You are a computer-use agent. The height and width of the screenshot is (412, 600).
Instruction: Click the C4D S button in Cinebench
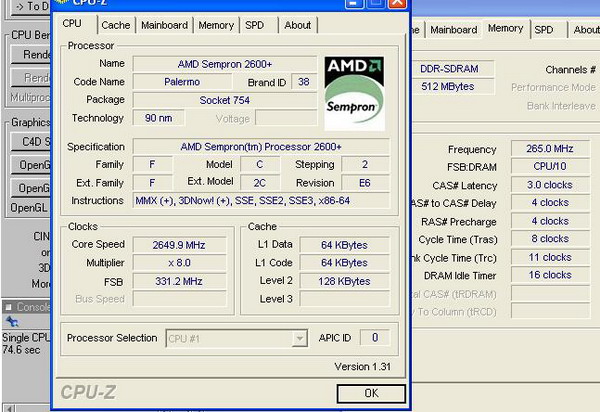[x=31, y=142]
